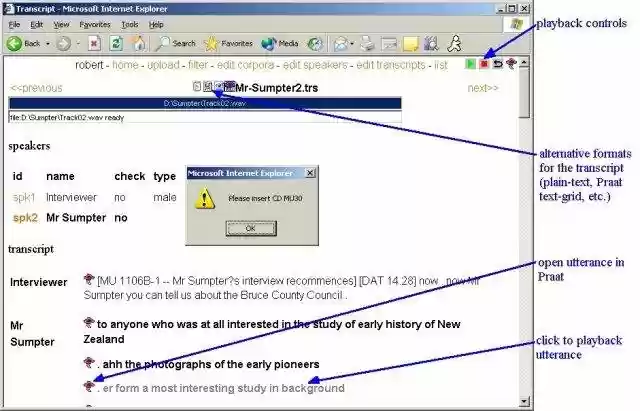Image resolution: width=640 pixels, height=411 pixels.
Task: Click second transcript format icon before Mr-Sumpter2.trs
Action: [x=208, y=86]
